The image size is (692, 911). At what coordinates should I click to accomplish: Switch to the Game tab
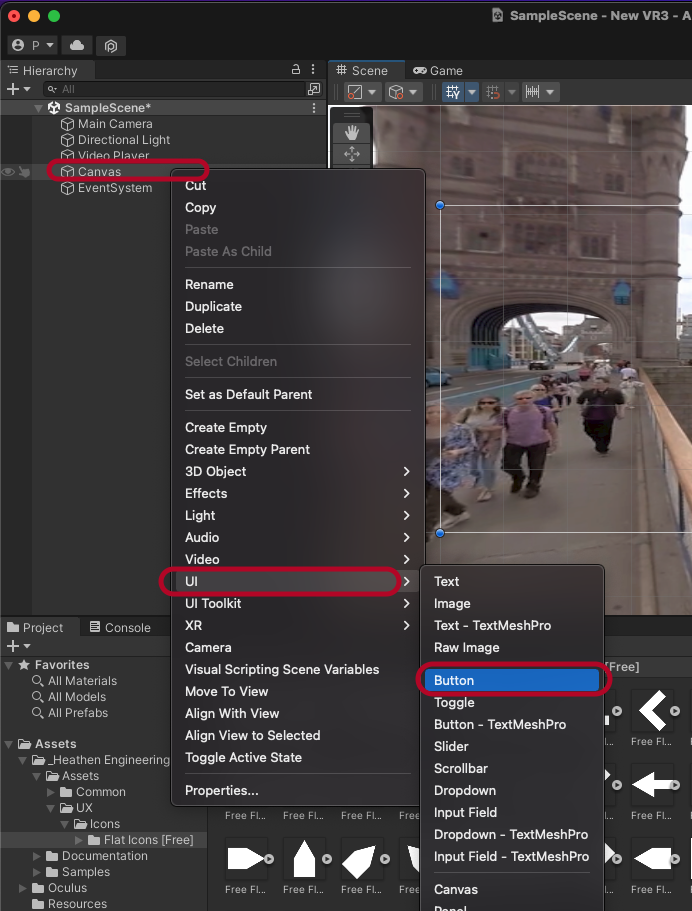point(438,70)
